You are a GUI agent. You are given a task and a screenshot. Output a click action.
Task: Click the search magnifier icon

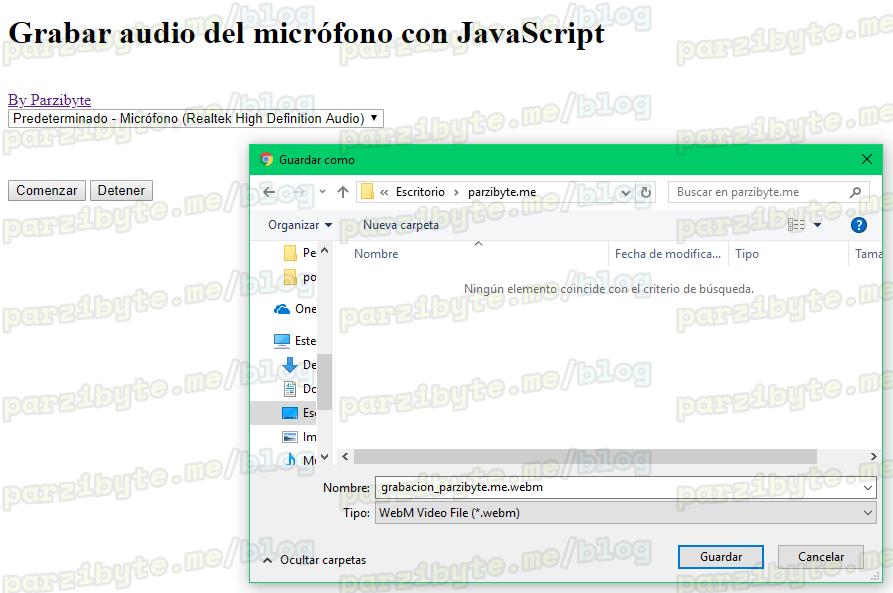click(855, 193)
